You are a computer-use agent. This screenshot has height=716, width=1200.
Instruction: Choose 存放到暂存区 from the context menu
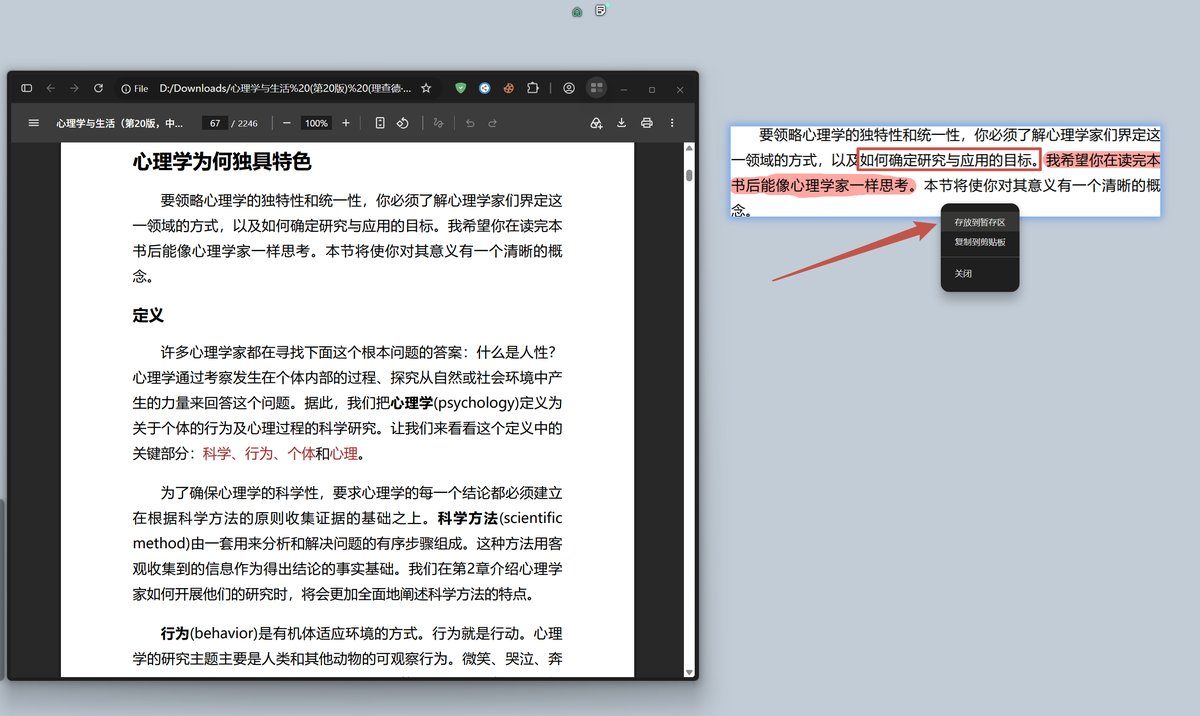pos(979,222)
